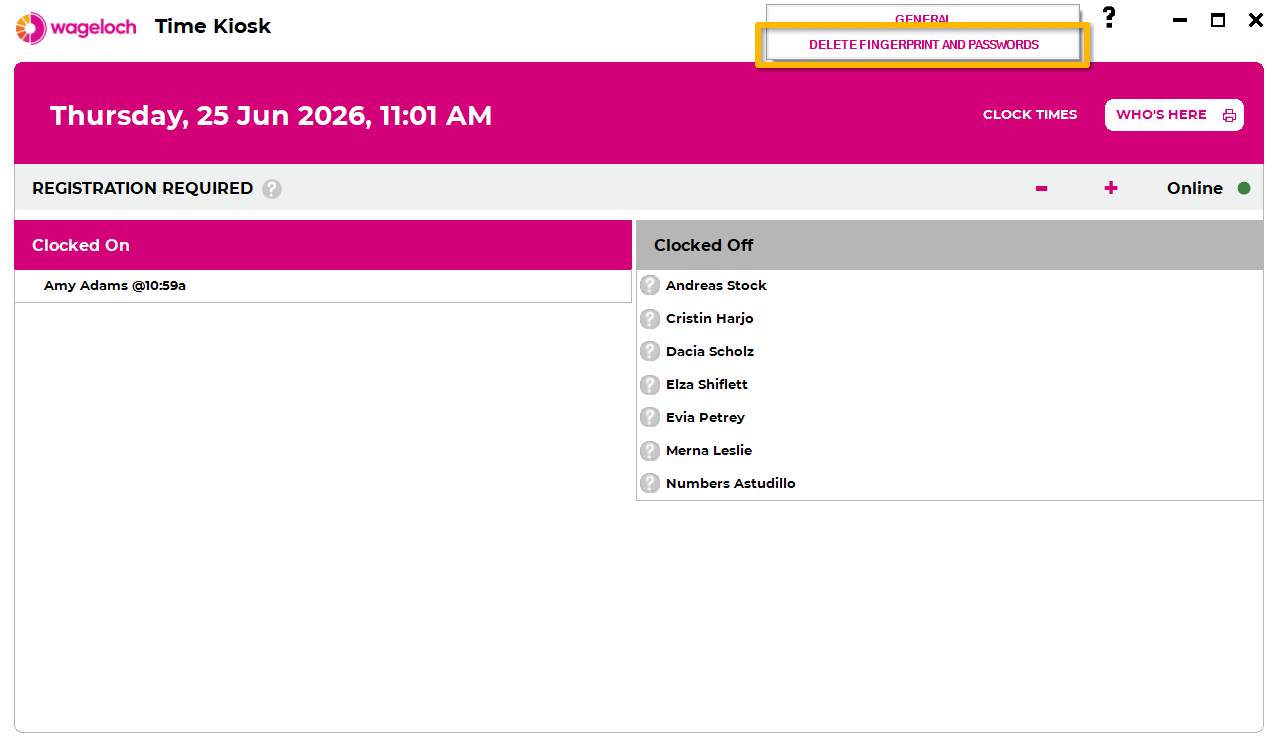Open the Clock Times view
The height and width of the screenshot is (743, 1277).
click(x=1030, y=115)
